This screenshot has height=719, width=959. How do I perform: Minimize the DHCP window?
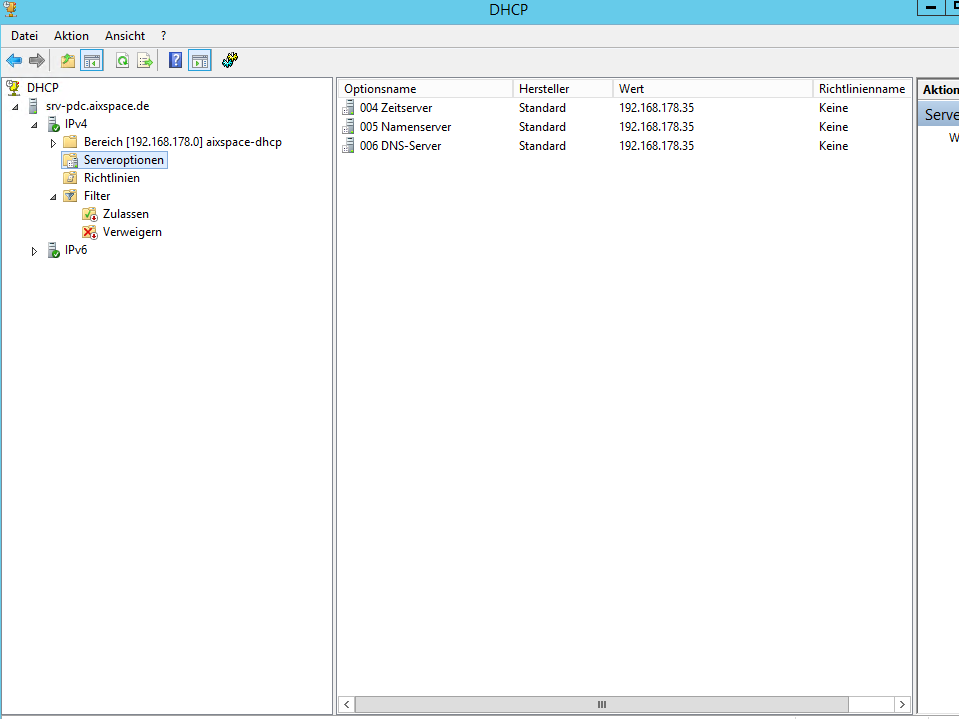pos(931,7)
